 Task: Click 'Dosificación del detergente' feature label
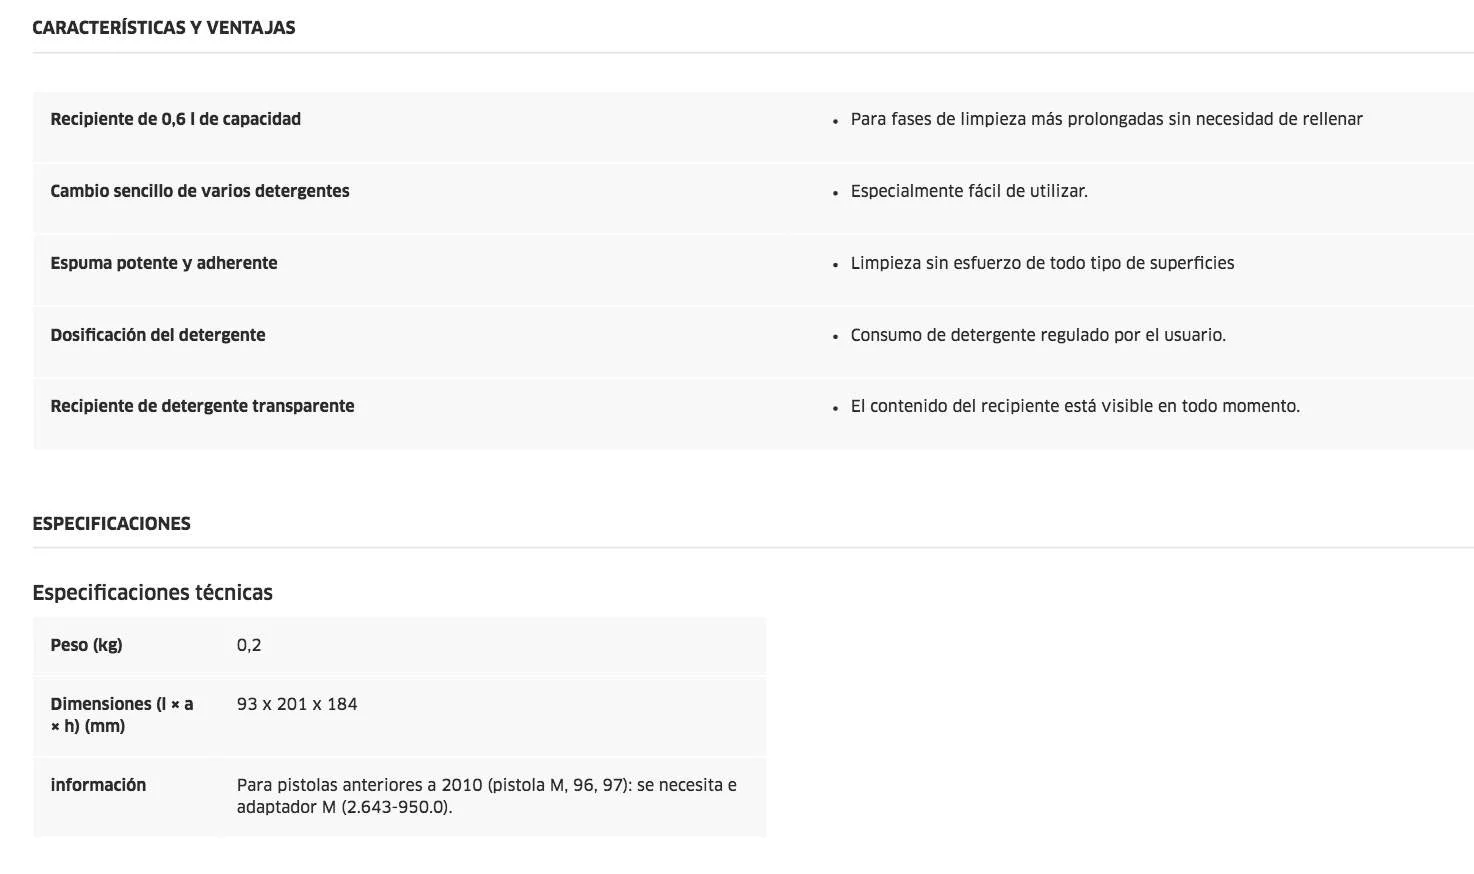158,335
